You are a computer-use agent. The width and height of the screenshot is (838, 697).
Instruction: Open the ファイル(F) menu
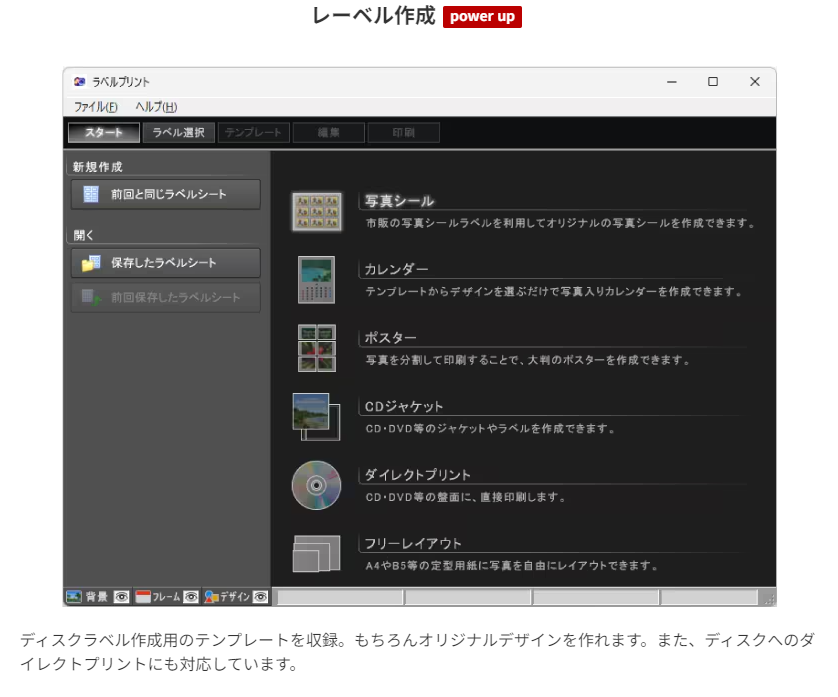tap(95, 107)
